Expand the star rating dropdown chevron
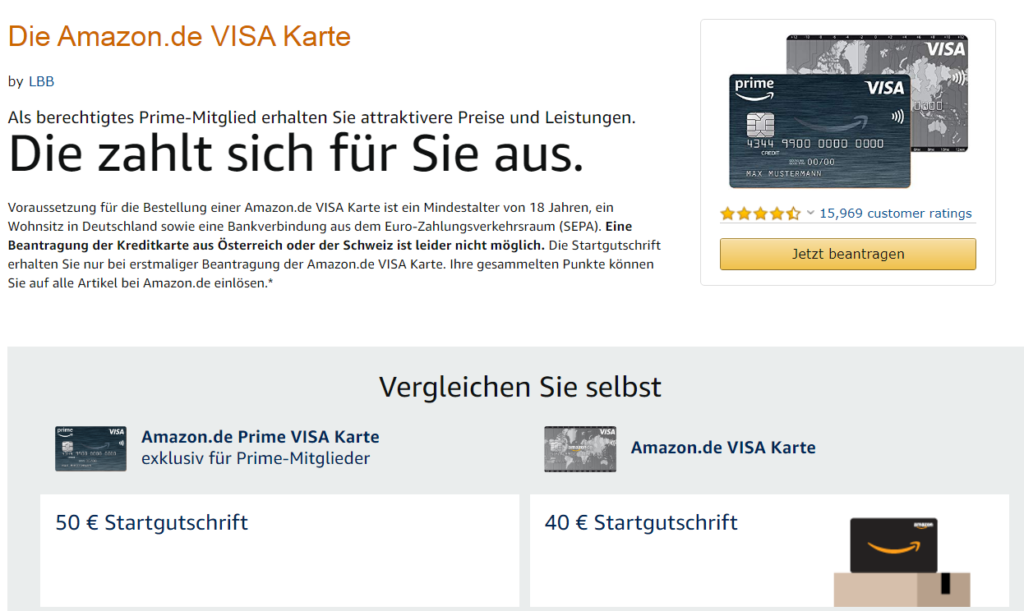 tap(810, 213)
